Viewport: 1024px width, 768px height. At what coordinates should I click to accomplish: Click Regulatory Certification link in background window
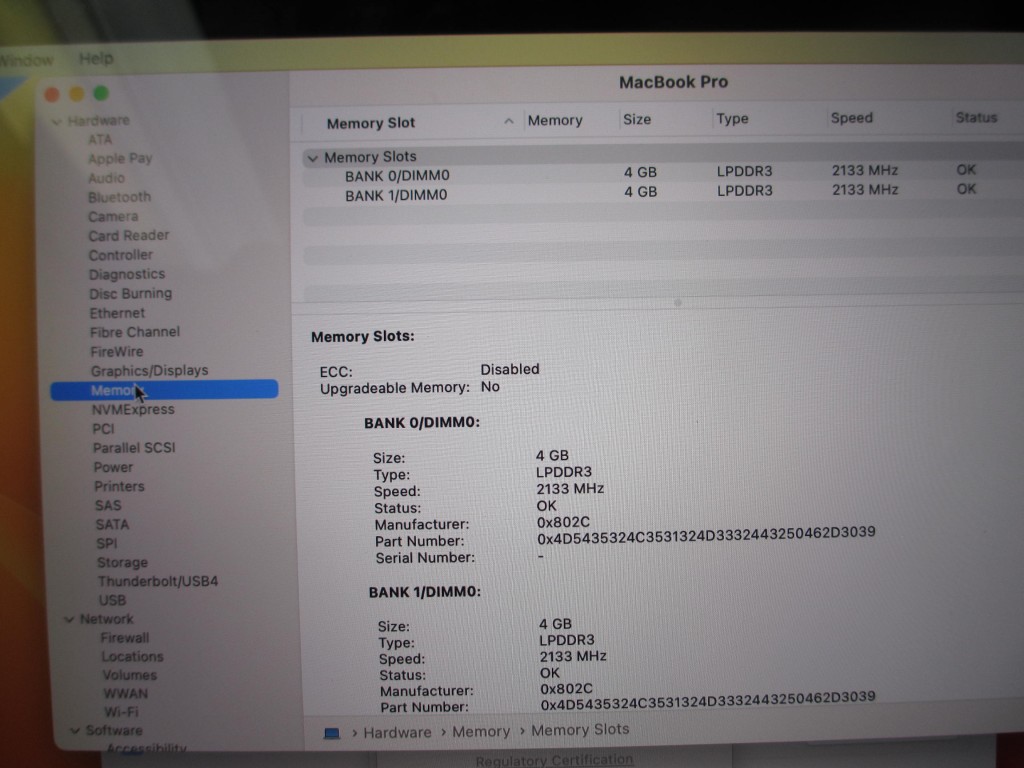(554, 760)
